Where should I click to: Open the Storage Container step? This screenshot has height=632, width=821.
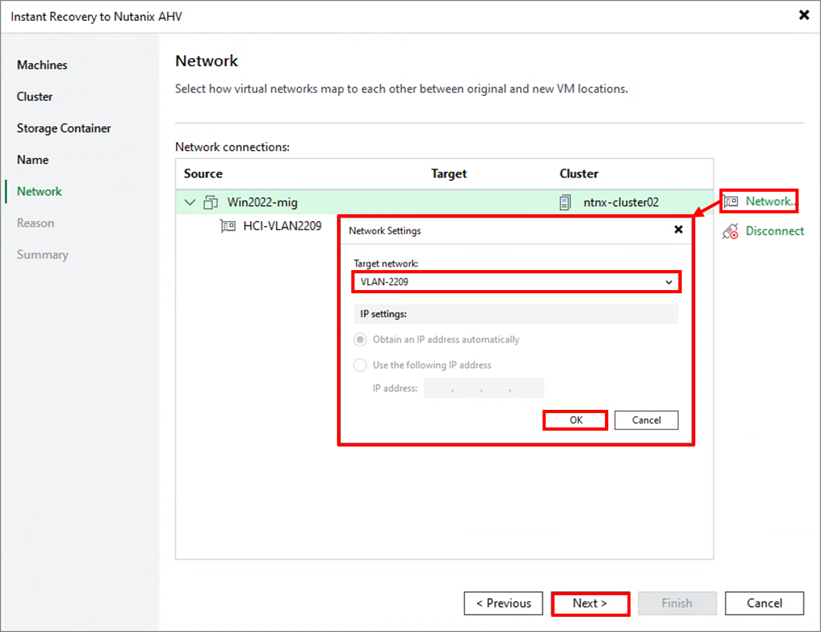pyautogui.click(x=63, y=128)
